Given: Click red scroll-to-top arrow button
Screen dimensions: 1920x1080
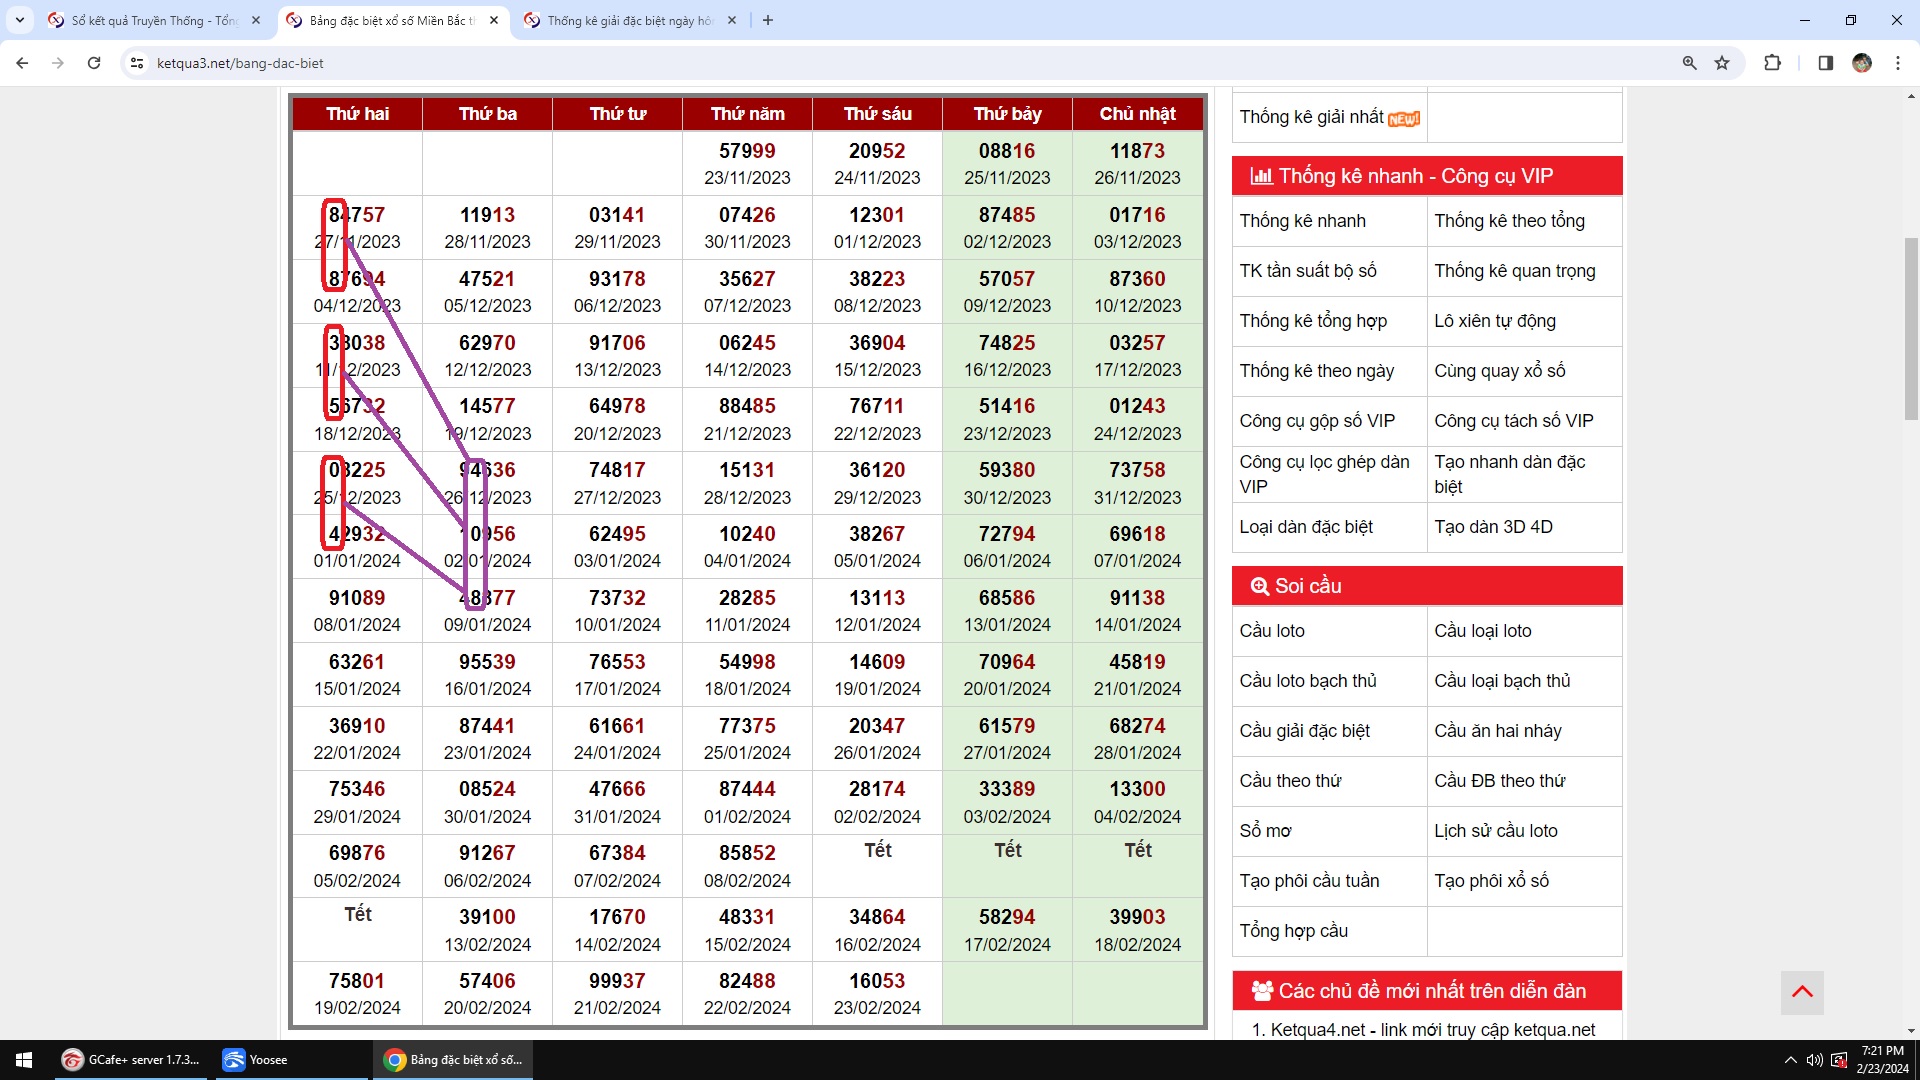Looking at the screenshot, I should coord(1802,992).
